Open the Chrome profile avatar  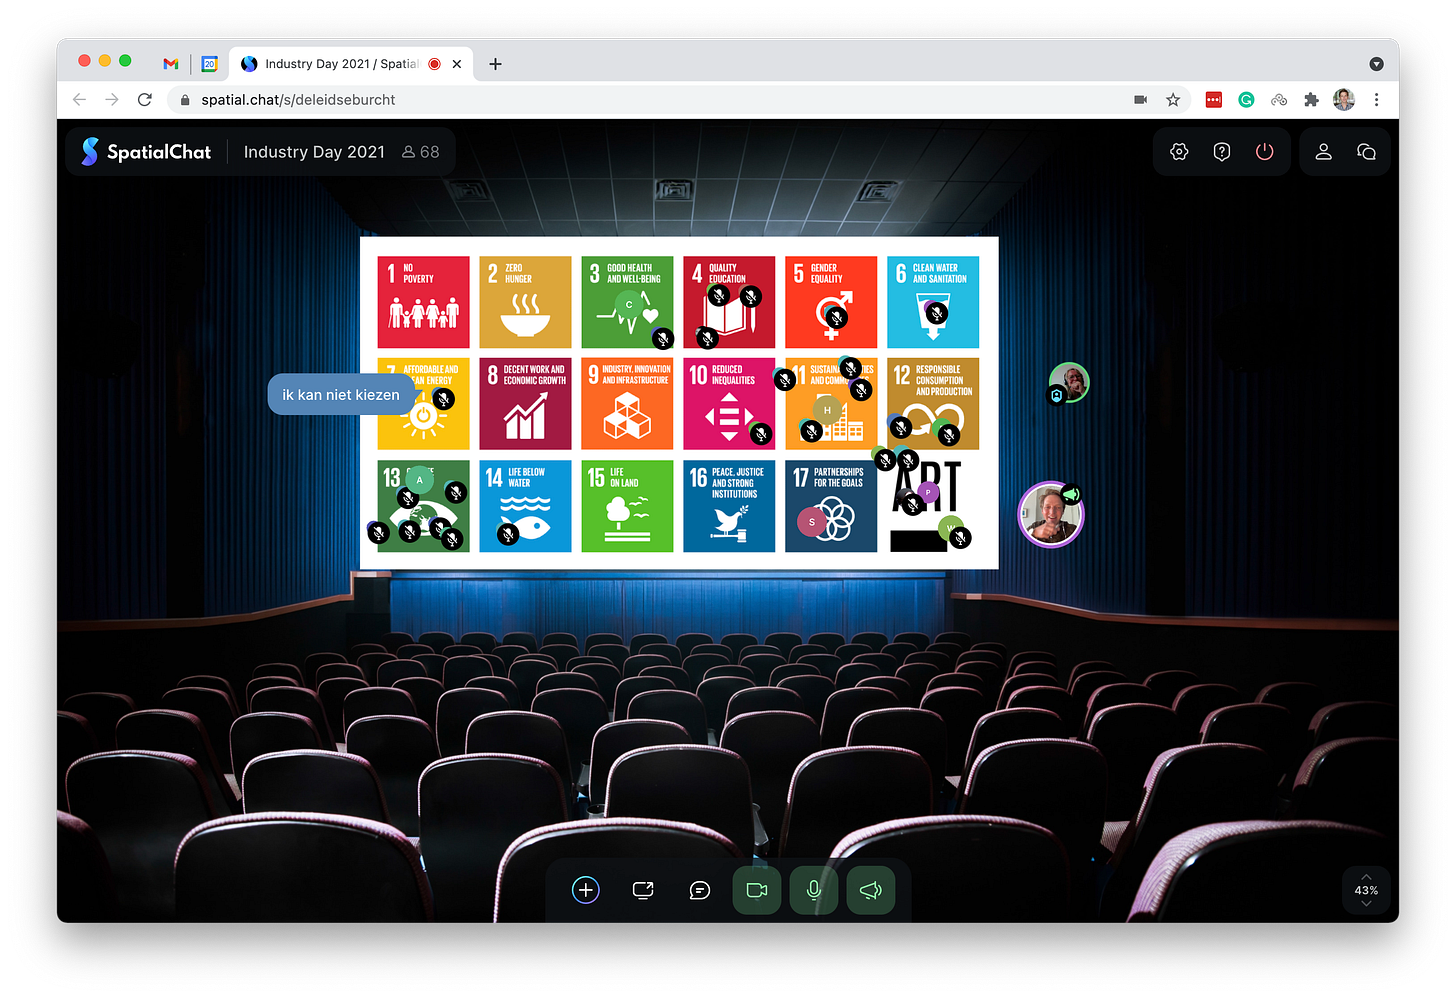pyautogui.click(x=1344, y=100)
